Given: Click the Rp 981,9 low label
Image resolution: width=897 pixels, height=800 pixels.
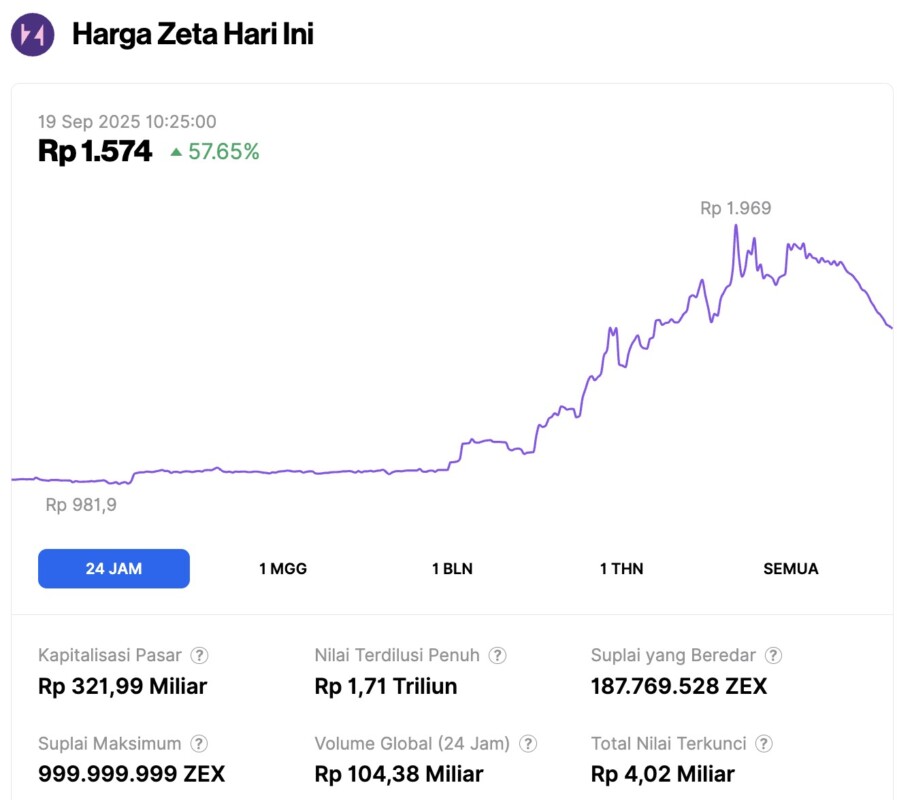Looking at the screenshot, I should [x=81, y=505].
